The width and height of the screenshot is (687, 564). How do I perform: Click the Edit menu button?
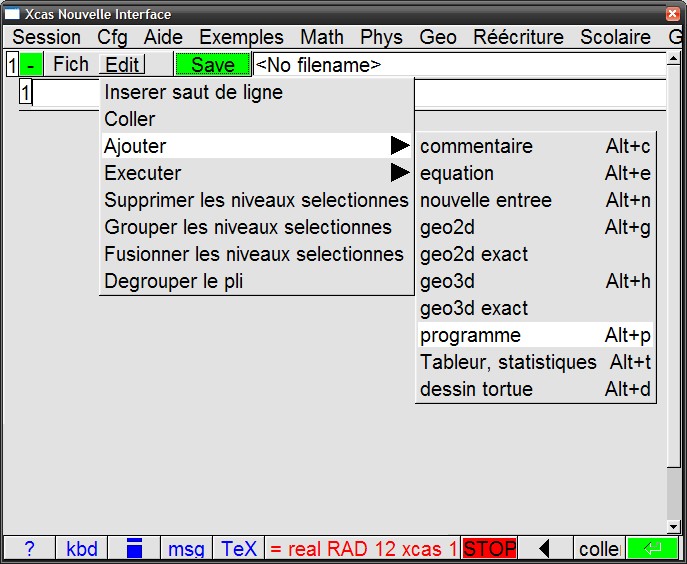tap(122, 65)
